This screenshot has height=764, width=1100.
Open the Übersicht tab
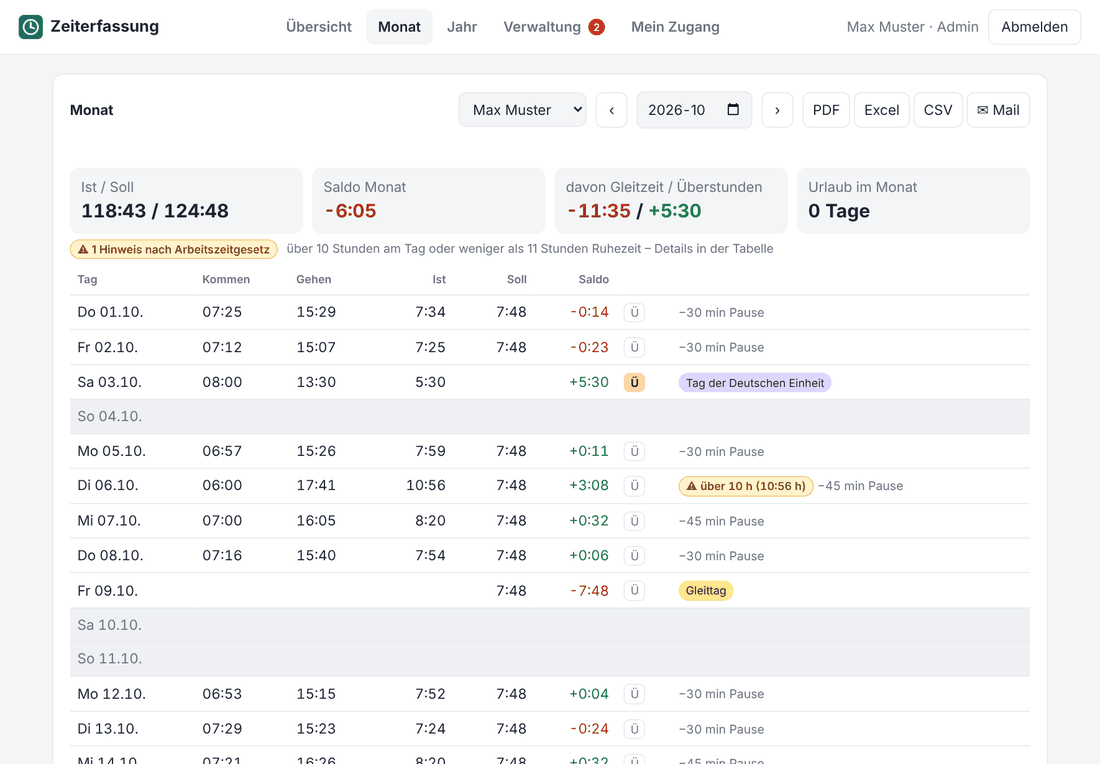click(318, 27)
